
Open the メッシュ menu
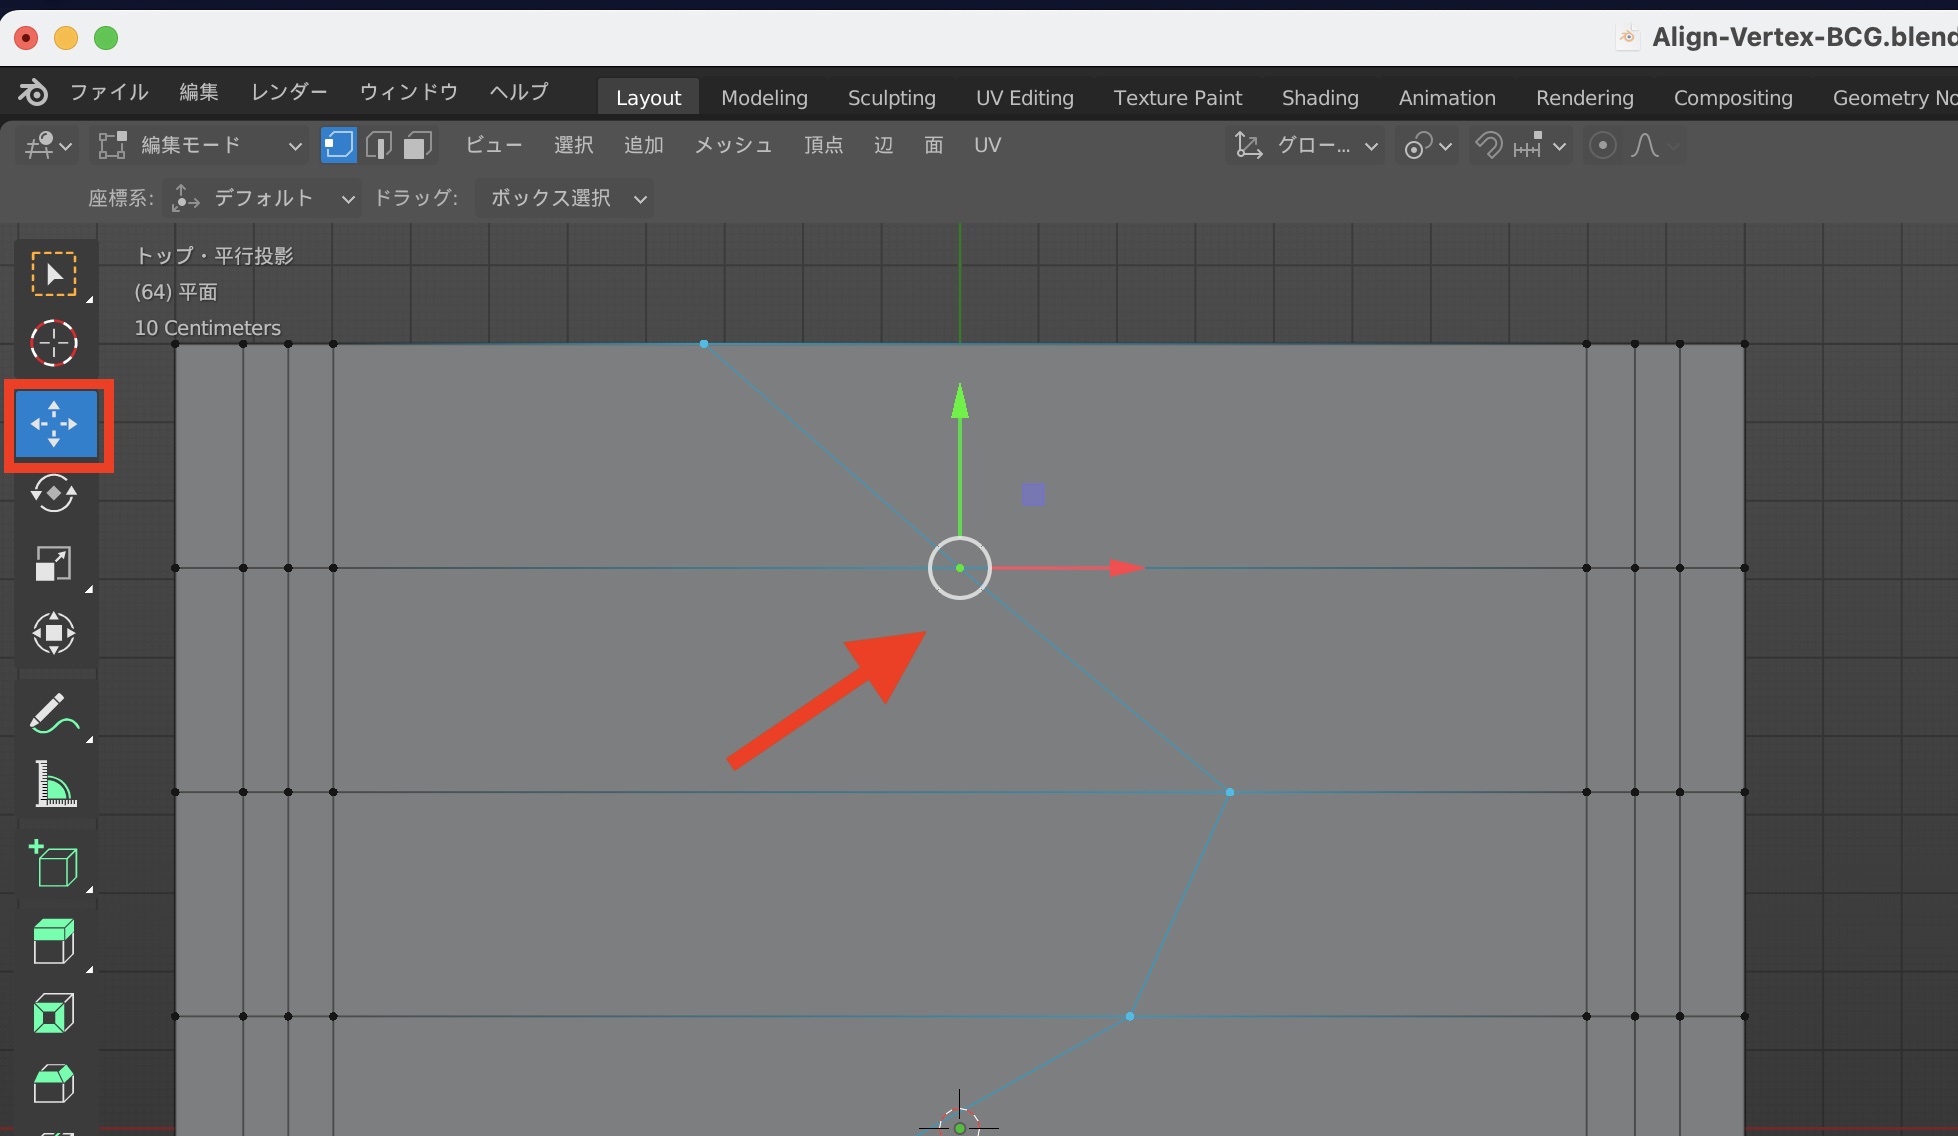pos(733,146)
